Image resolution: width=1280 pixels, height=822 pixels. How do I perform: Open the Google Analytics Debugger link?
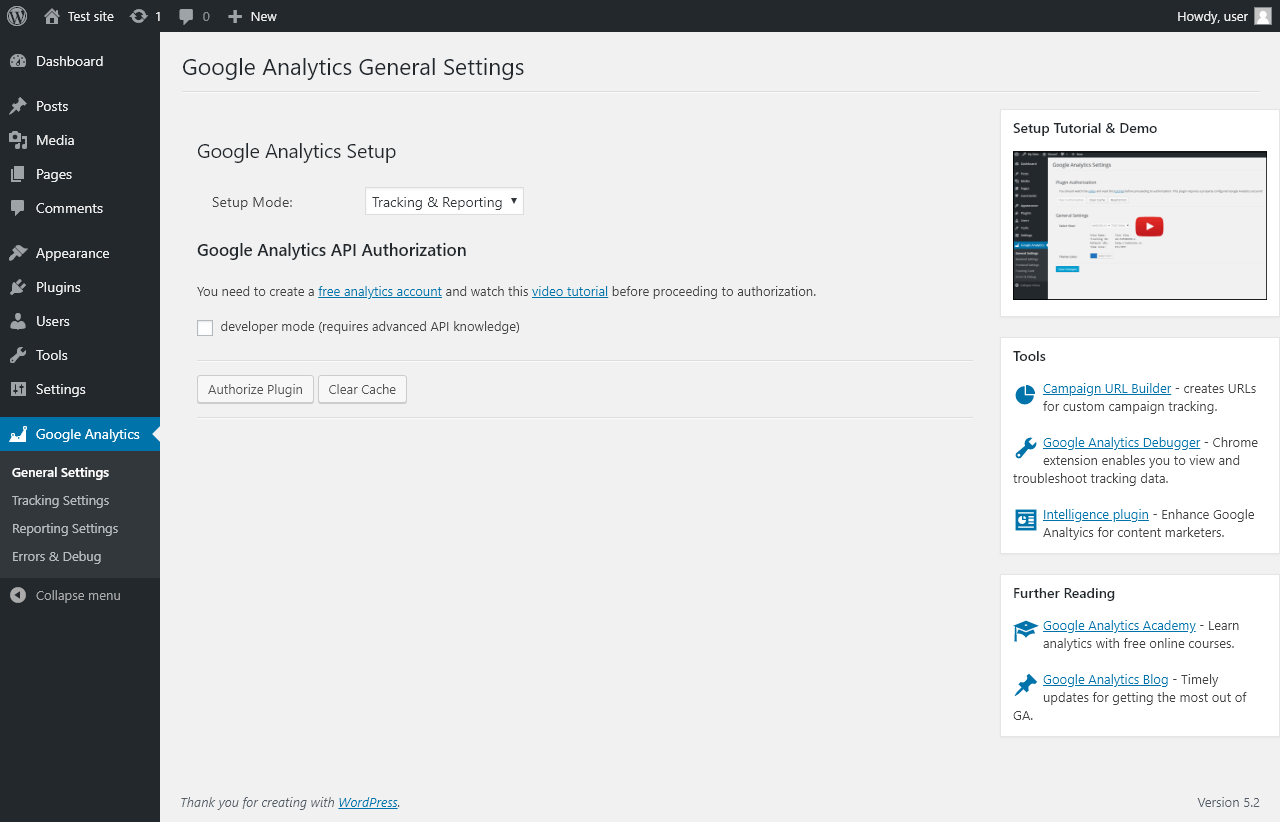[1122, 442]
